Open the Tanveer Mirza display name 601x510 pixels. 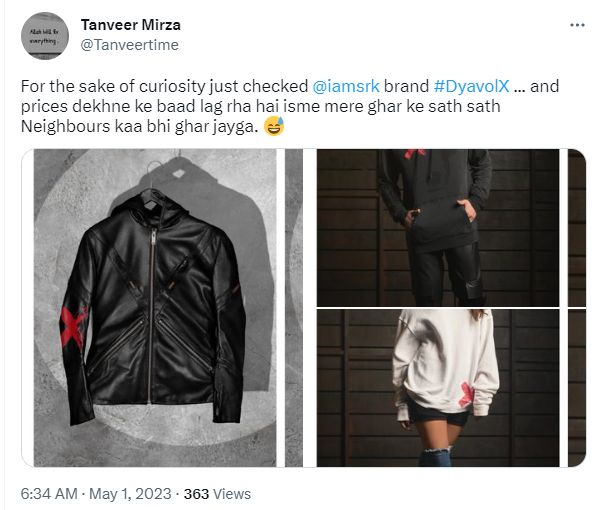click(x=131, y=25)
